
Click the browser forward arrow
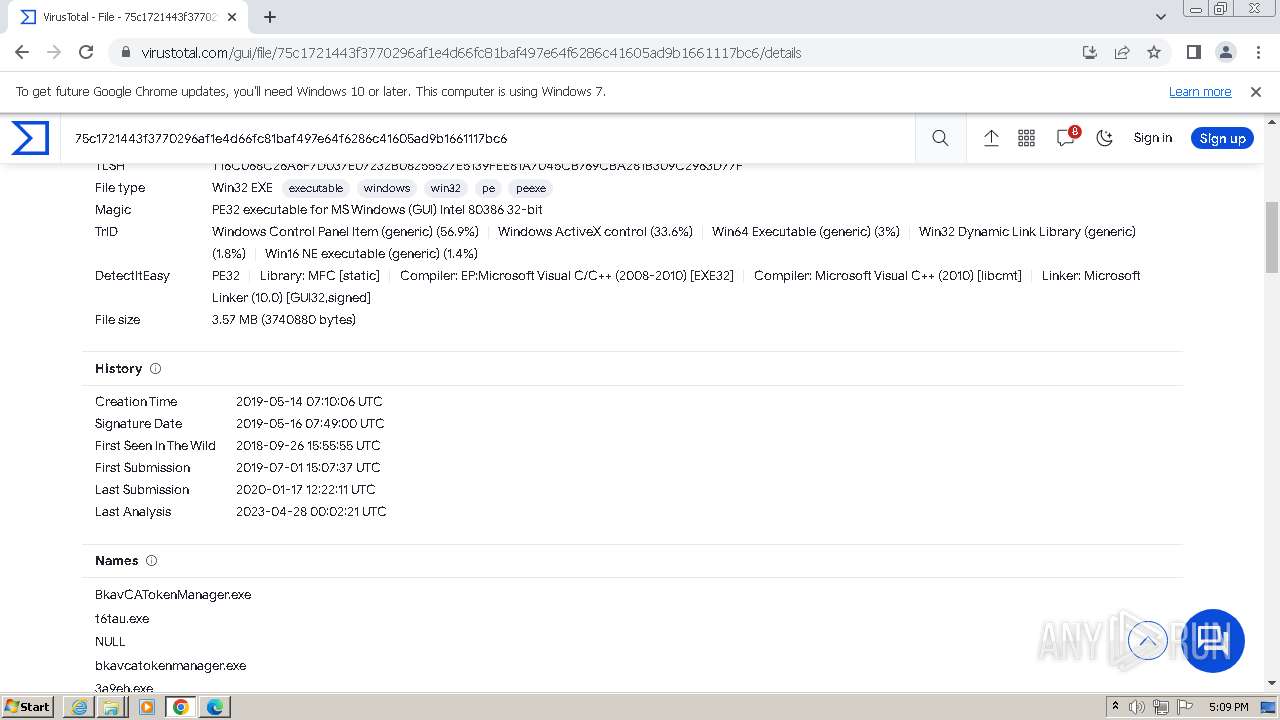54,52
